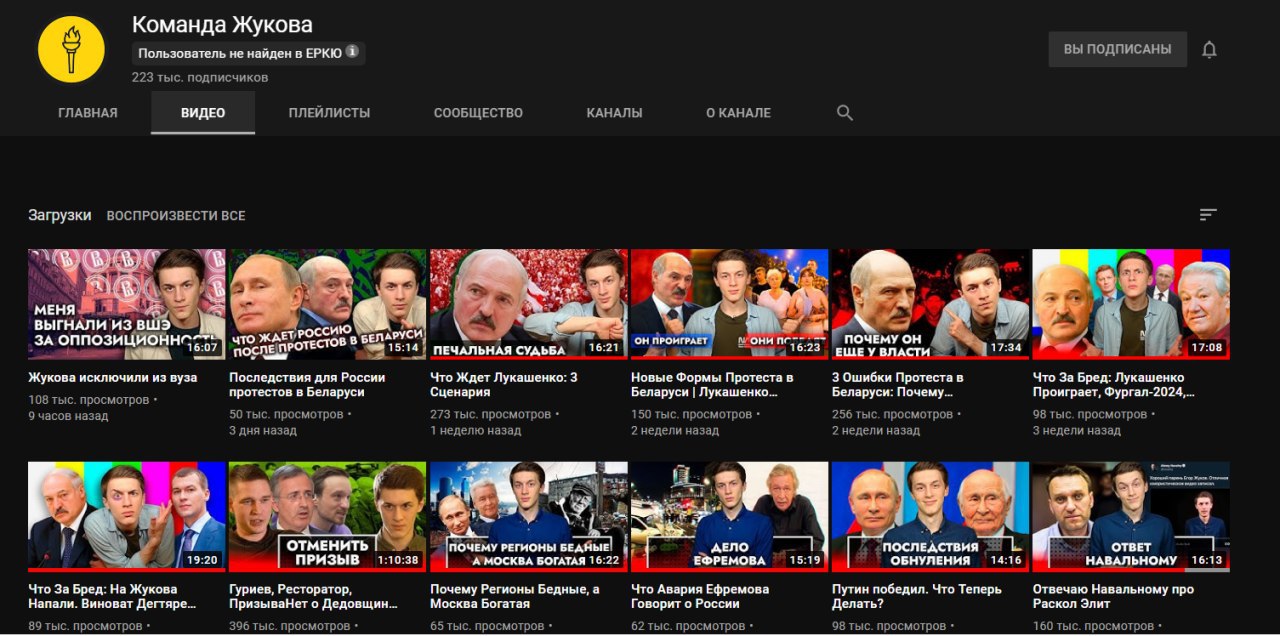Open ПОСЛЕДСТВИЯ ОБНУЛЕНИЯ thumbnail
The width and height of the screenshot is (1280, 636).
click(x=931, y=516)
